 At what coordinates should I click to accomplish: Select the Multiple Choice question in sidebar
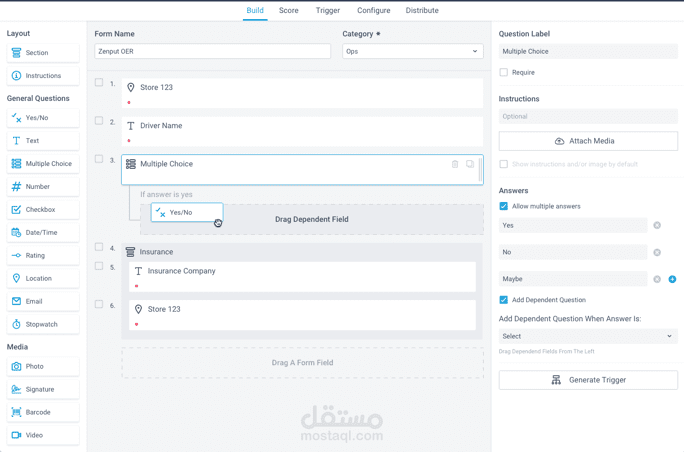point(43,164)
